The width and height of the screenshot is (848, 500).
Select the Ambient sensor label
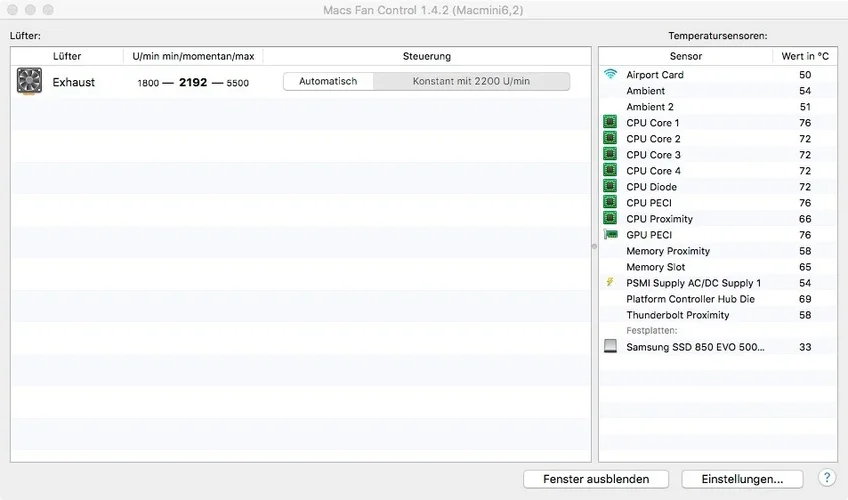point(646,91)
